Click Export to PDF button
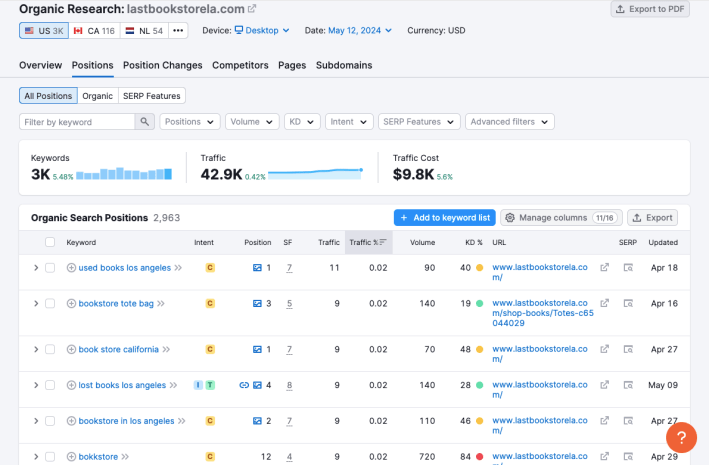The image size is (709, 465). [650, 9]
